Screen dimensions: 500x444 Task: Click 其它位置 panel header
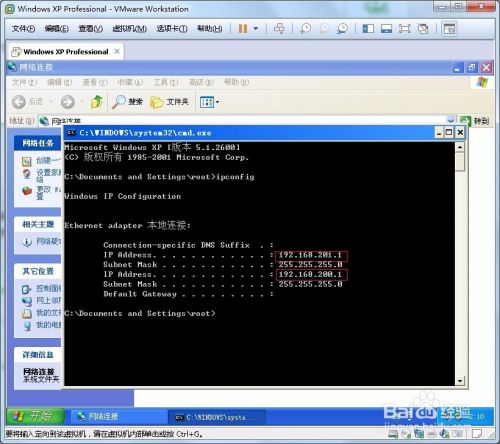38,271
